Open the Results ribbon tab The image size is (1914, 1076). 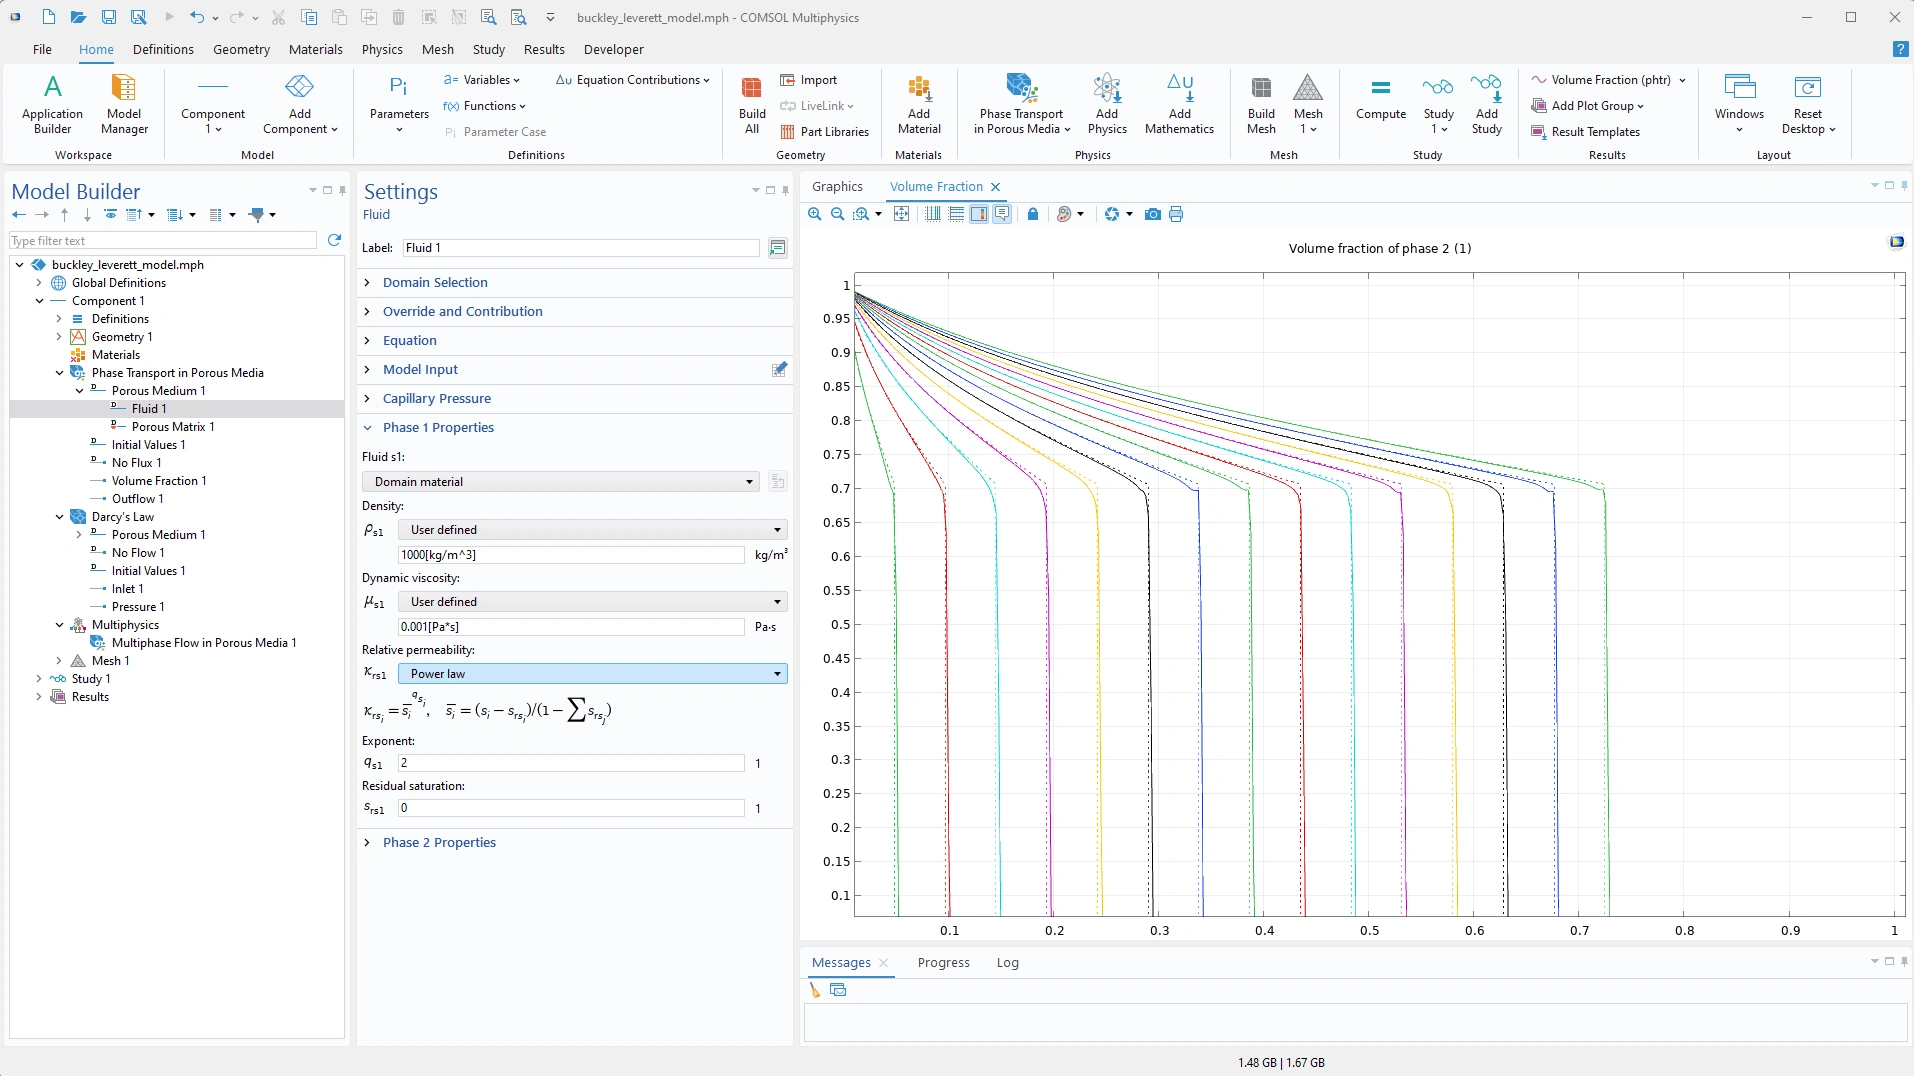pos(544,49)
